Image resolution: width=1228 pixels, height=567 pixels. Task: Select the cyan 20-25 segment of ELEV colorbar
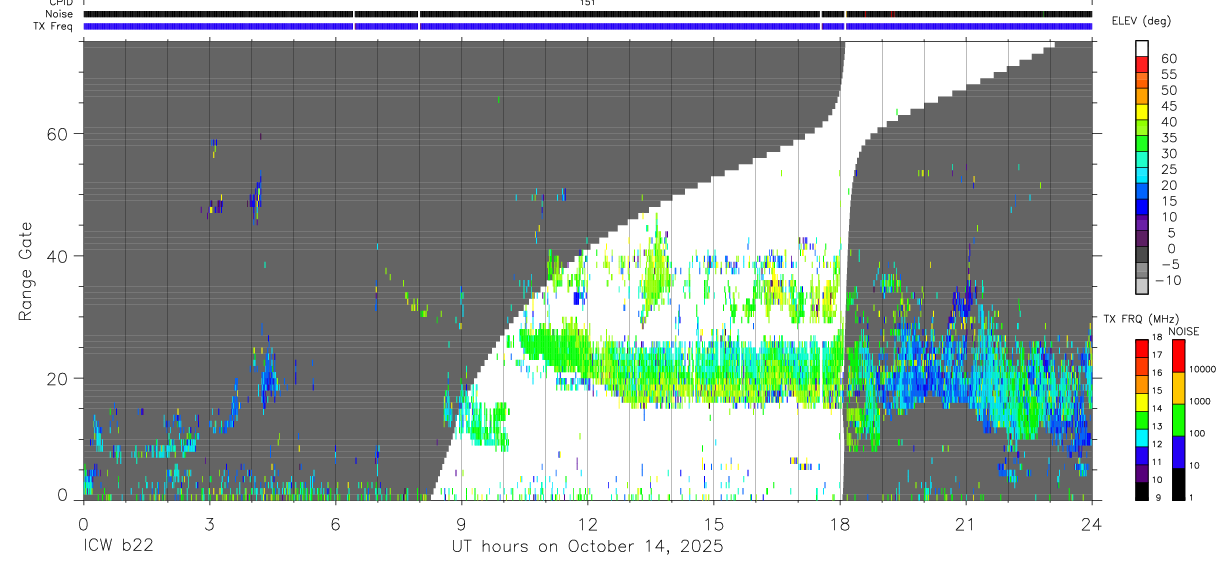point(1142,175)
